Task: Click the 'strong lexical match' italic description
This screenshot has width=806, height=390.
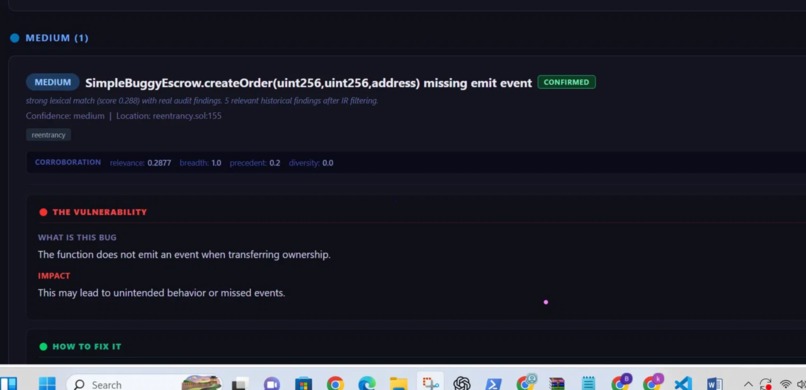Action: coord(202,101)
